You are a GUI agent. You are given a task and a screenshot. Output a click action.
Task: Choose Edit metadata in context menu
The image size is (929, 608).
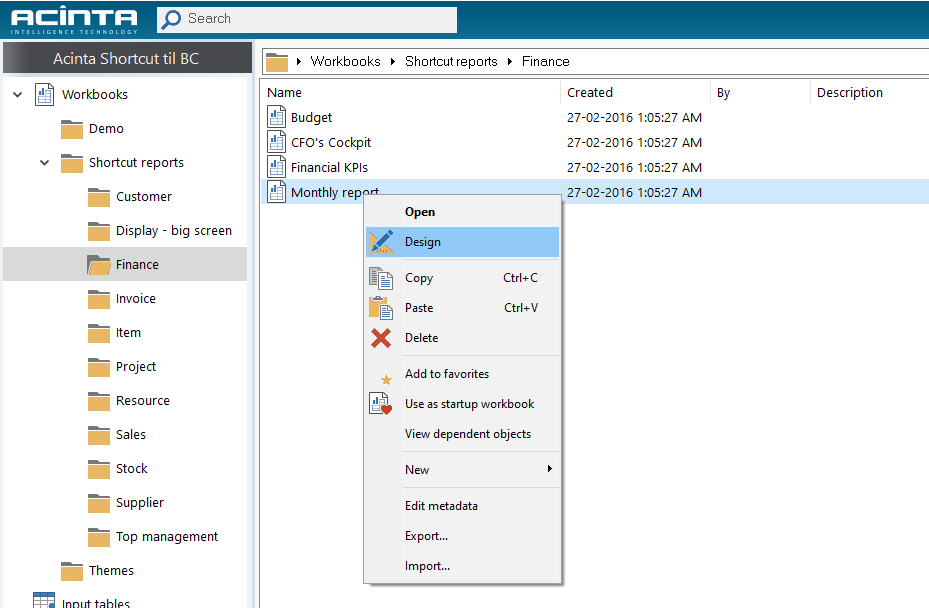(462, 506)
